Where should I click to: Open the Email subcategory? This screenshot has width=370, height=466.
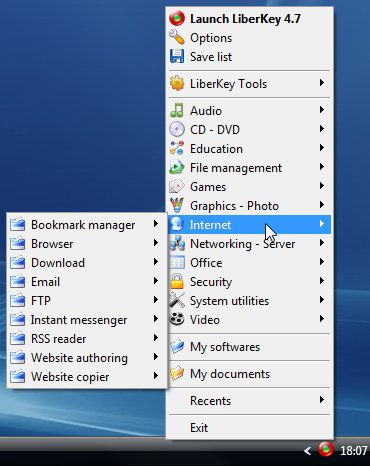[x=87, y=282]
